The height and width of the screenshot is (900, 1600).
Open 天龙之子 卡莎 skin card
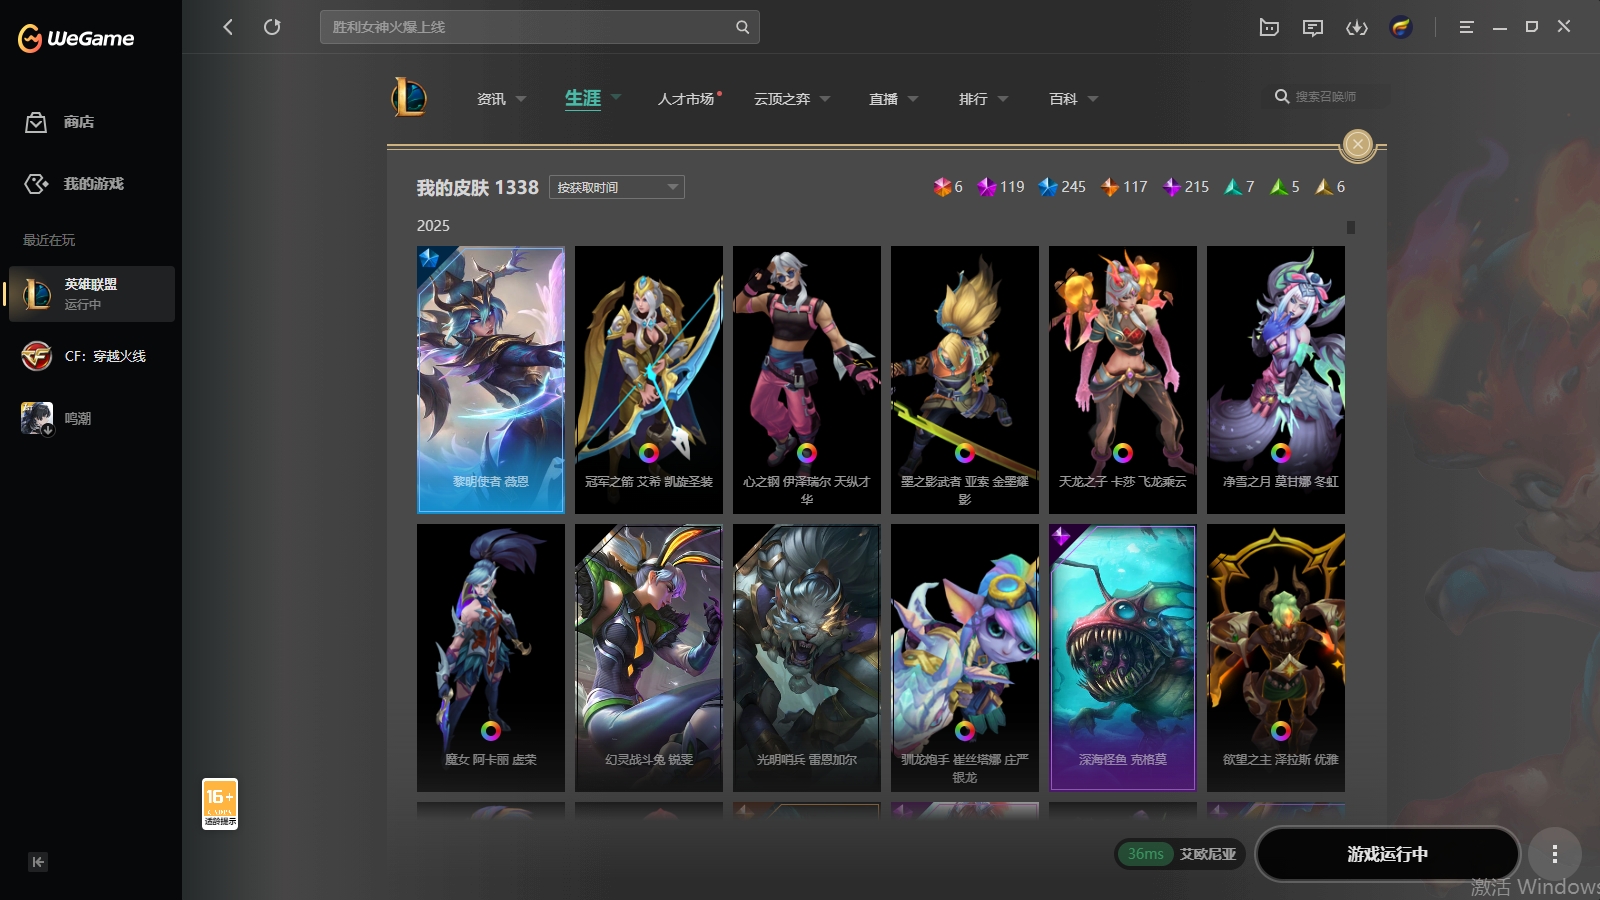tap(1123, 380)
